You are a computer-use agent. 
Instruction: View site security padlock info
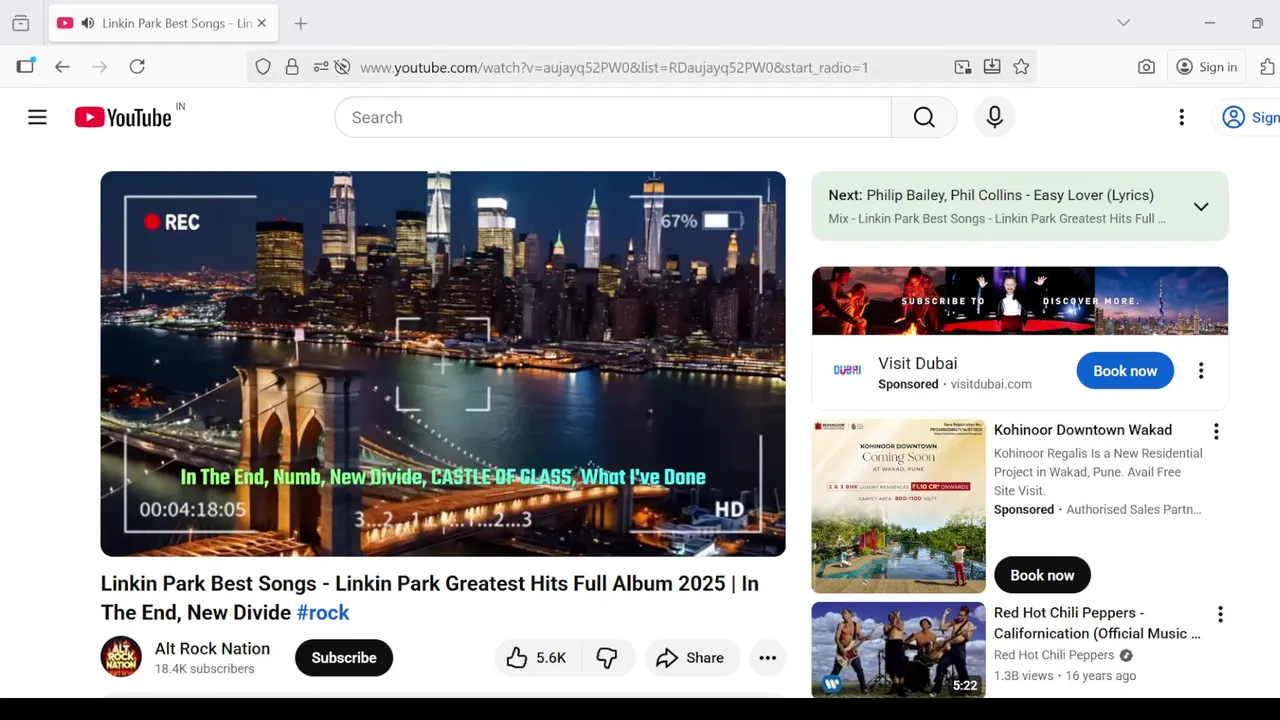[x=292, y=67]
